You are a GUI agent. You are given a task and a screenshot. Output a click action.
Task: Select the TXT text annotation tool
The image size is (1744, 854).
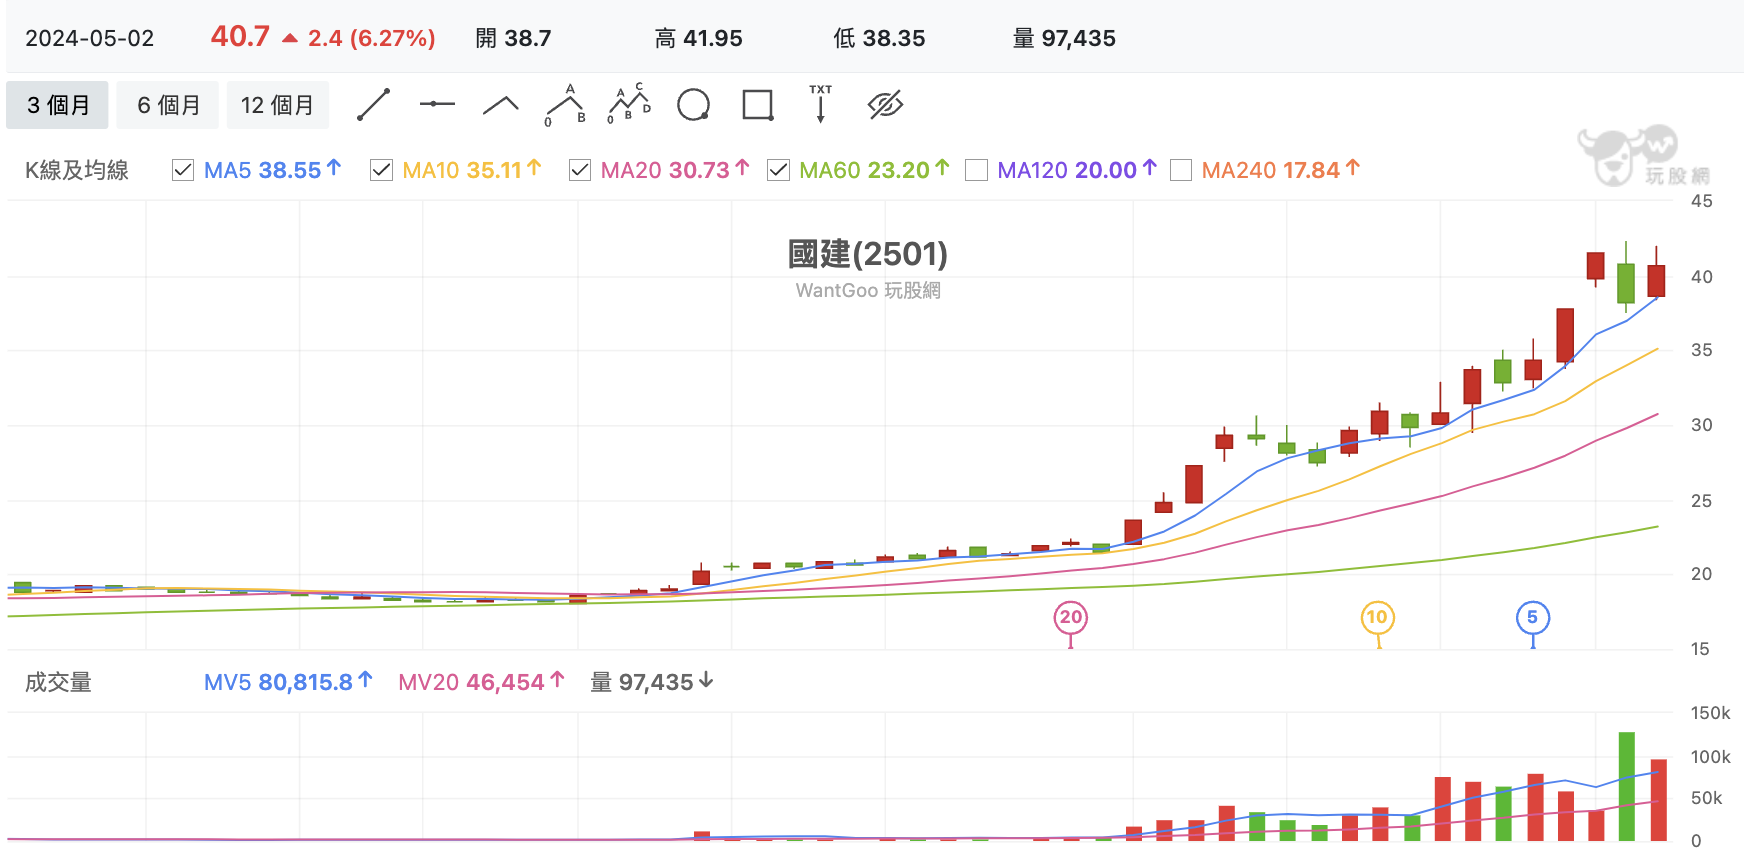coord(821,104)
